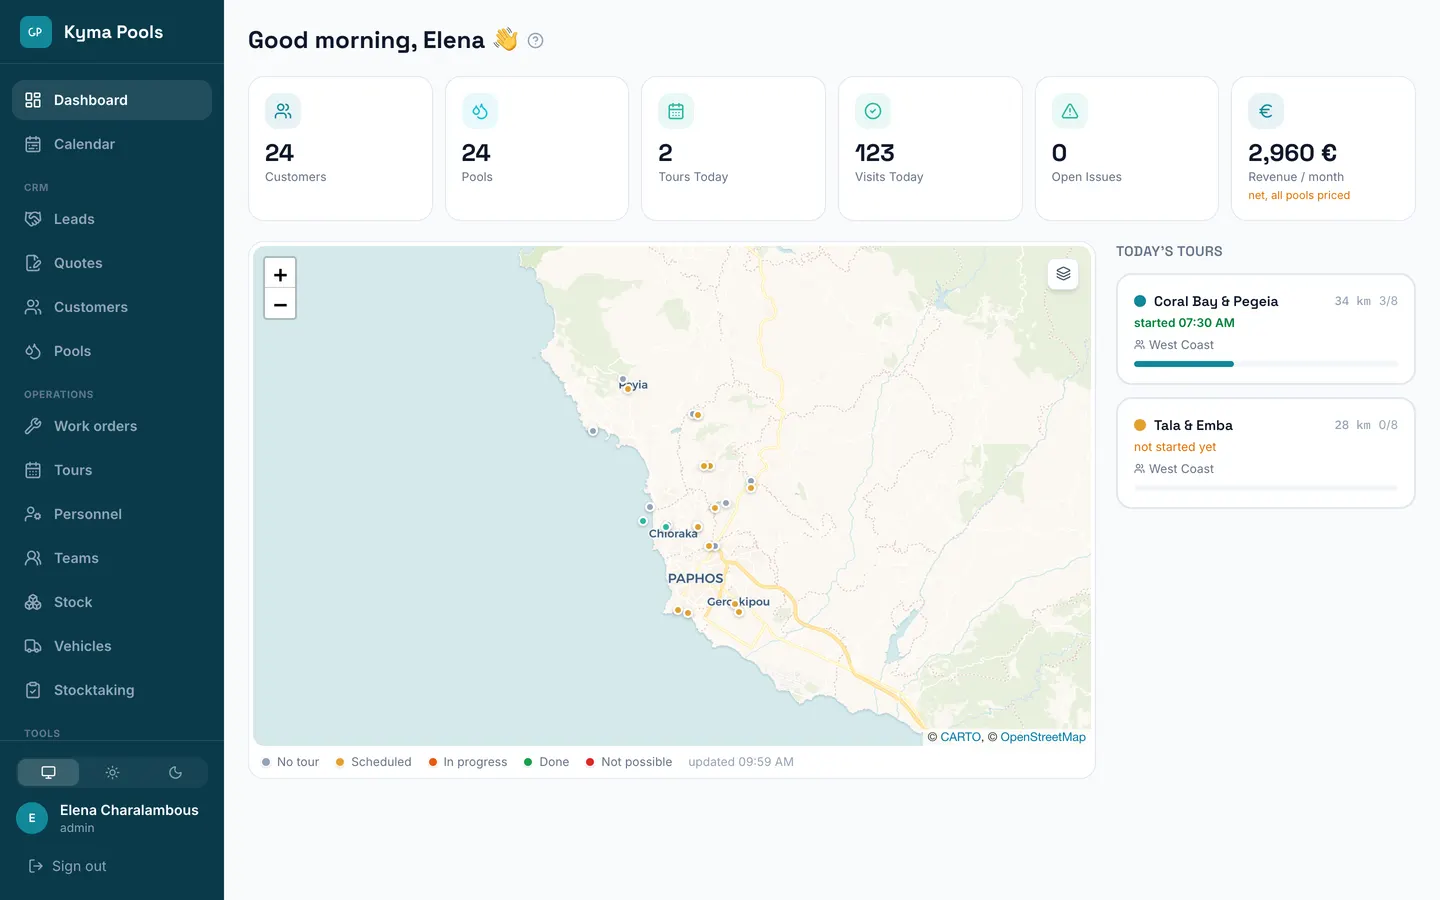Navigate to Stocktaking
Image resolution: width=1440 pixels, height=900 pixels.
112,690
